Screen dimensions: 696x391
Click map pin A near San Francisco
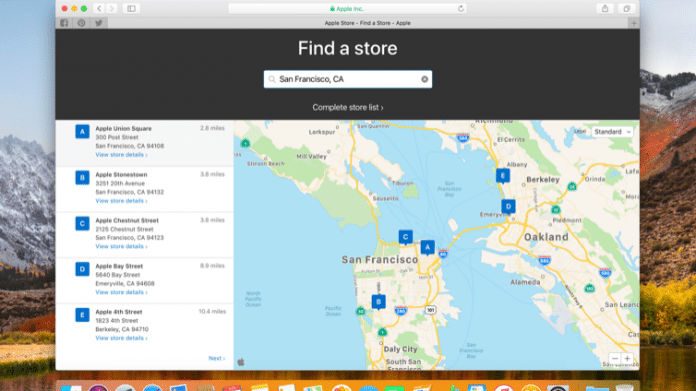point(427,248)
